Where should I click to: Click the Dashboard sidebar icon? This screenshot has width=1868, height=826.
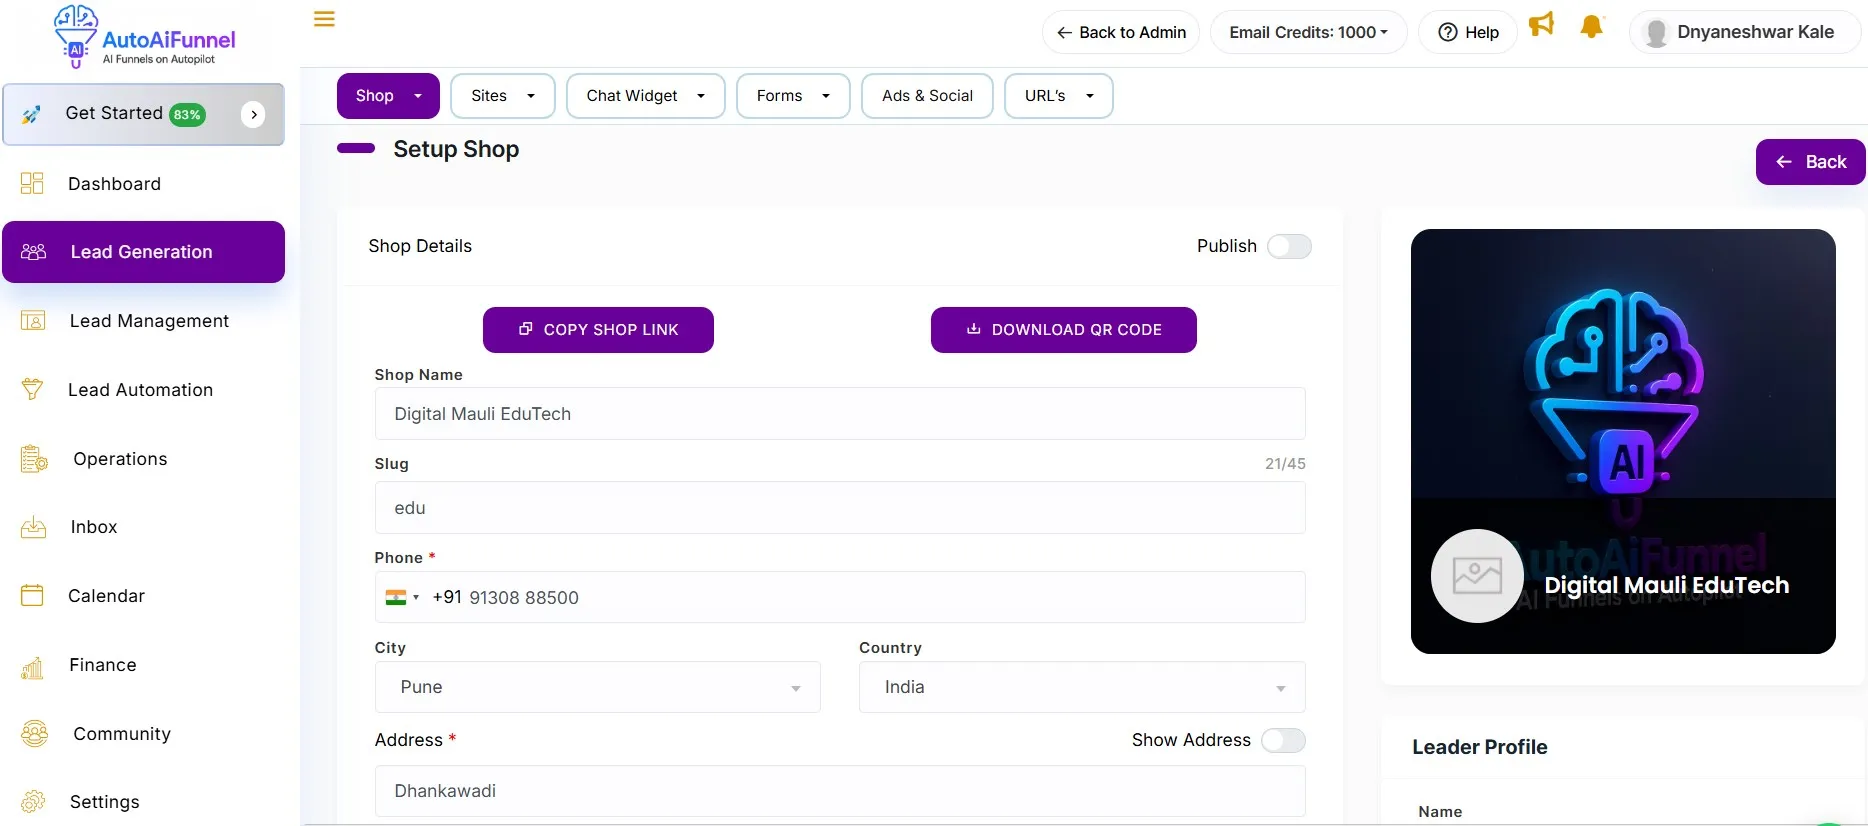pyautogui.click(x=32, y=183)
